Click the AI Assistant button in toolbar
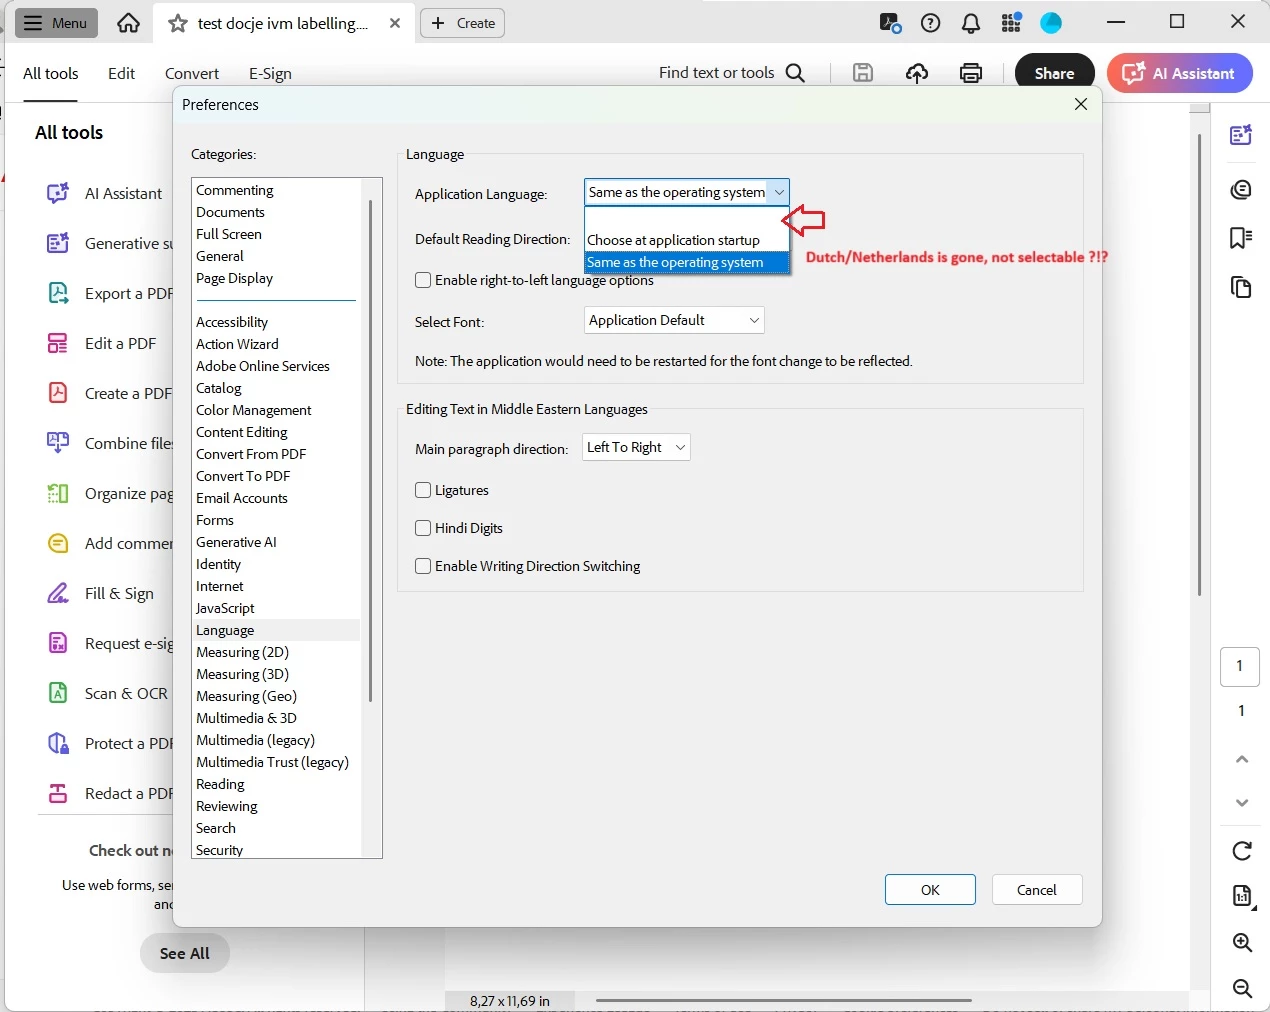 [1180, 73]
